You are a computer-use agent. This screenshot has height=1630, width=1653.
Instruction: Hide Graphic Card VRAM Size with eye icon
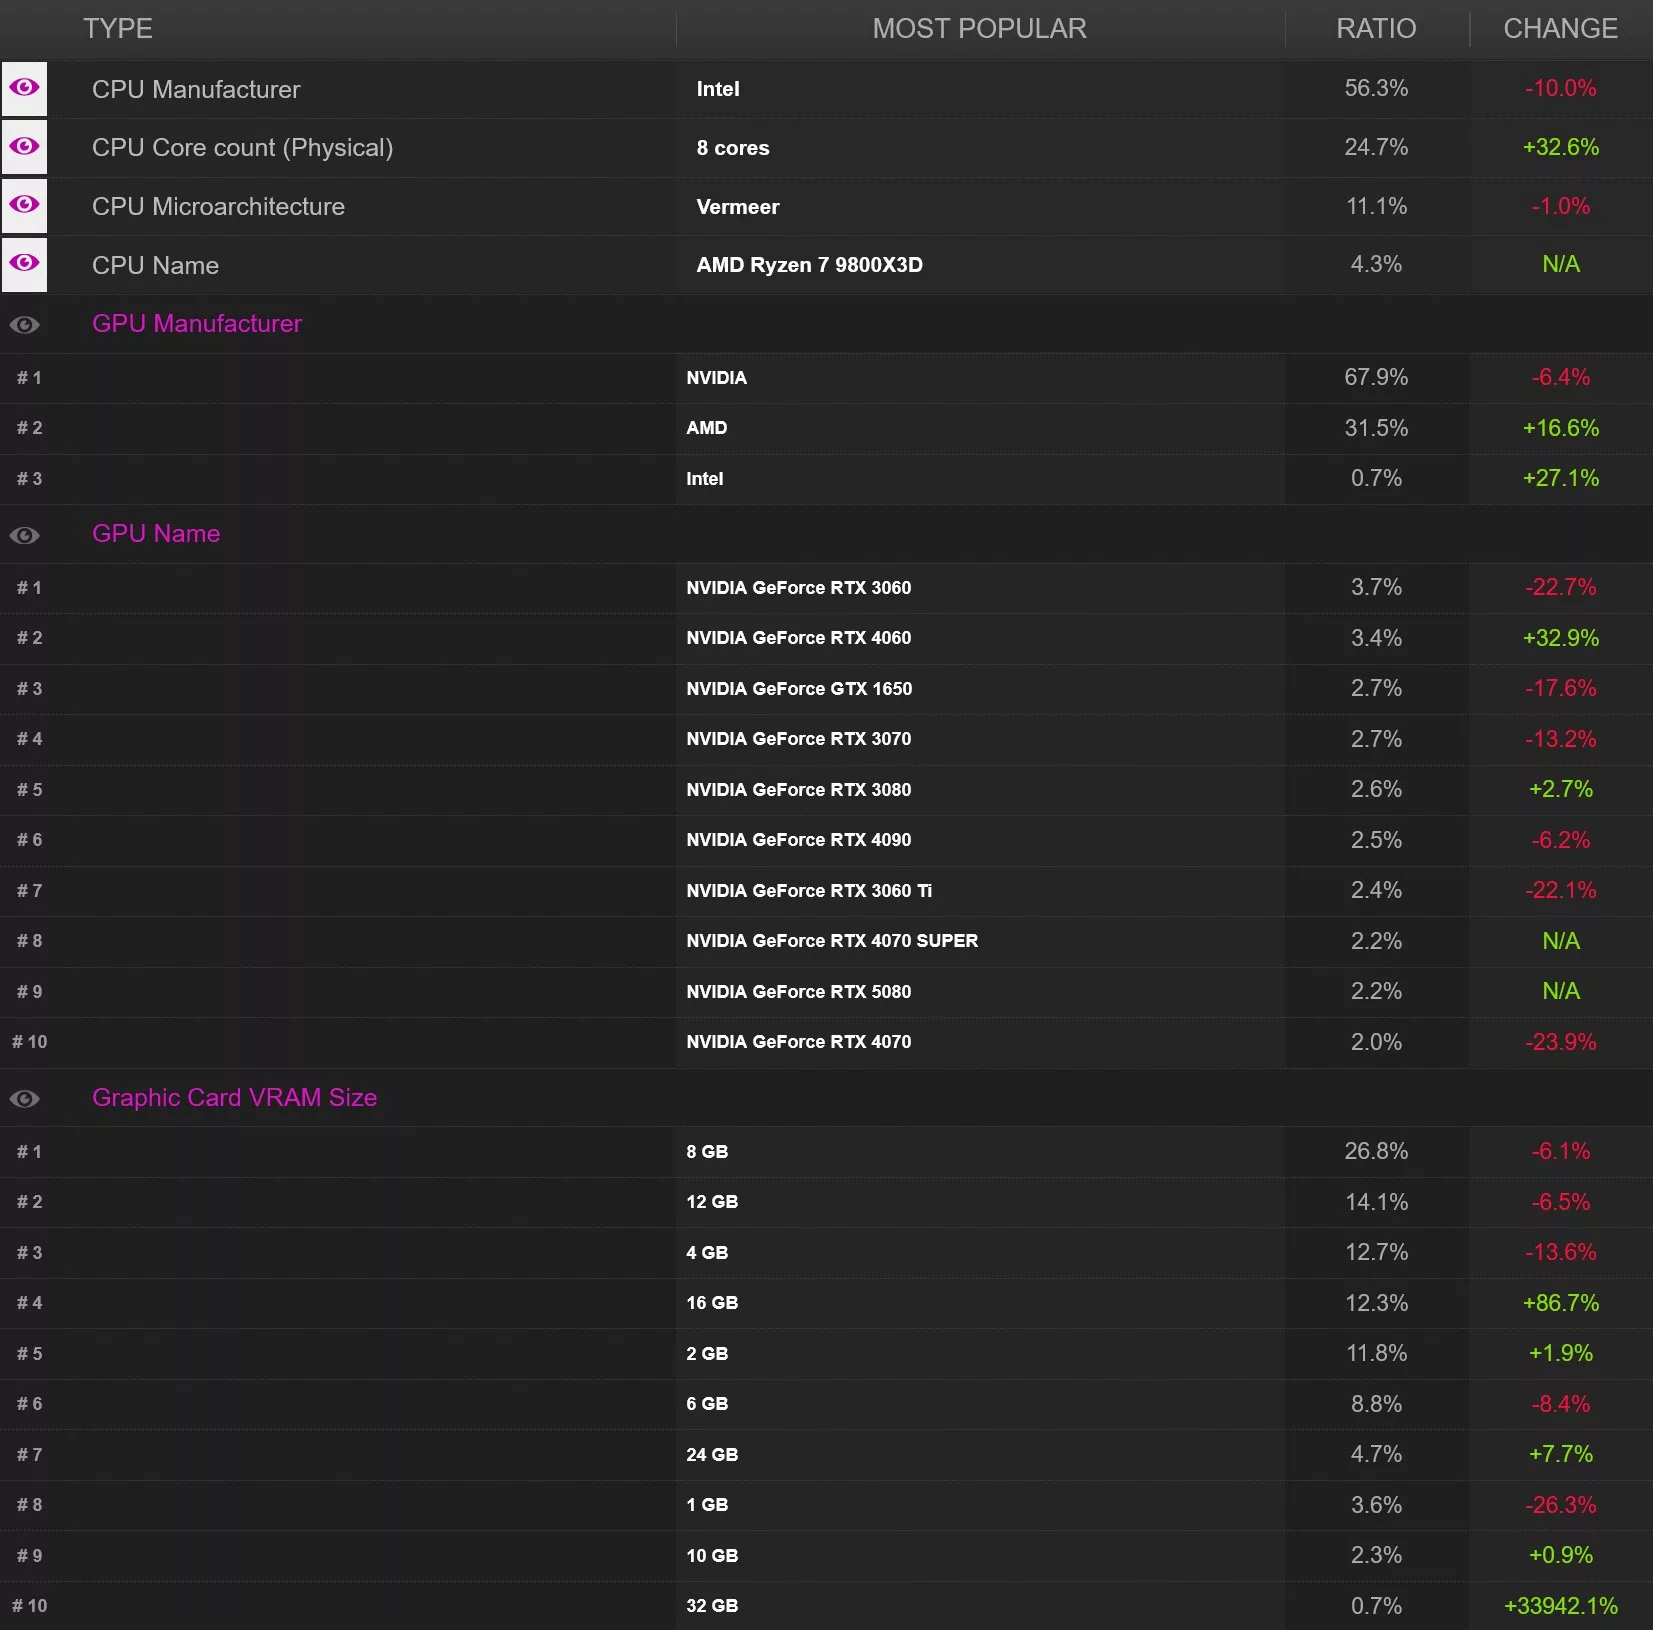pyautogui.click(x=24, y=1098)
